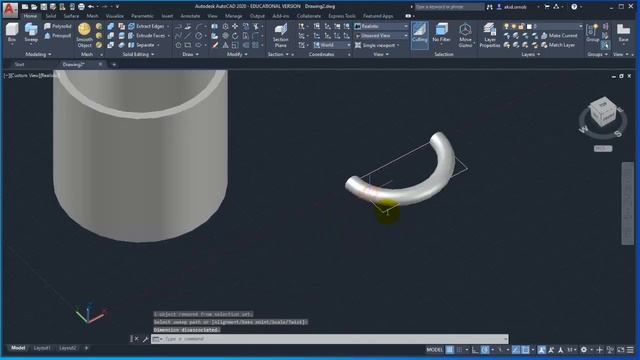Select the Move Gizmo tool
Viewport: 640px width, 360px height.
point(465,35)
